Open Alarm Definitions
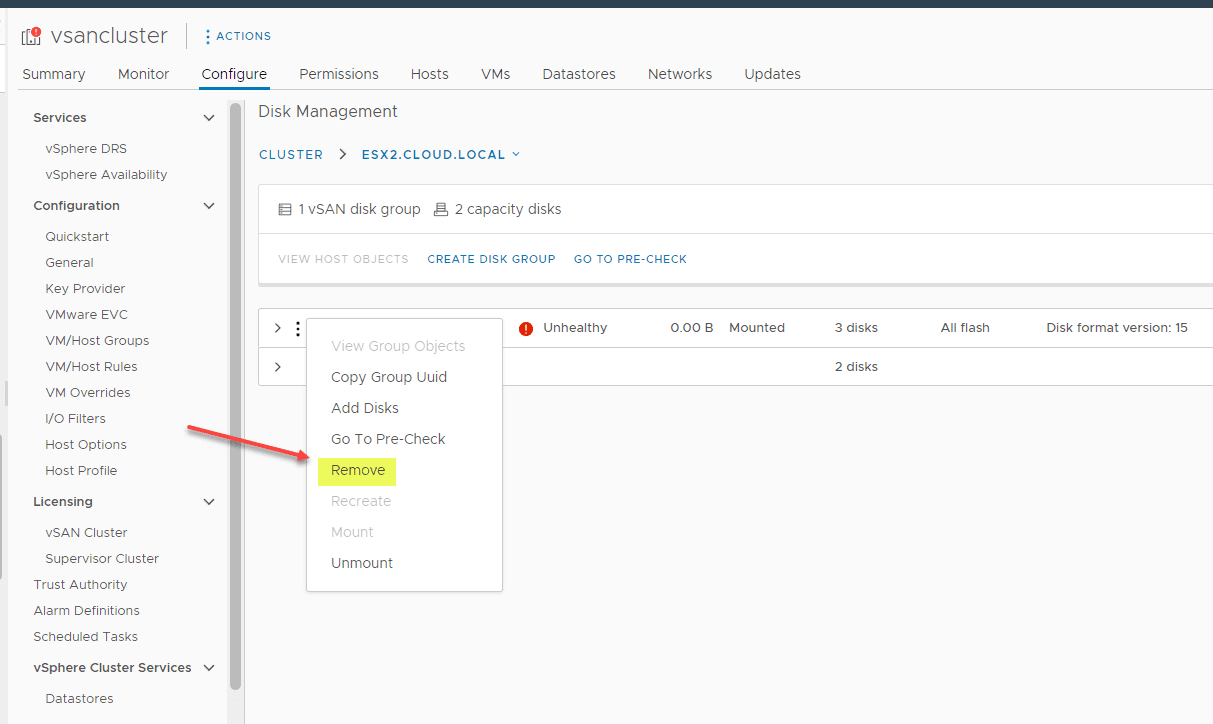 [x=86, y=611]
